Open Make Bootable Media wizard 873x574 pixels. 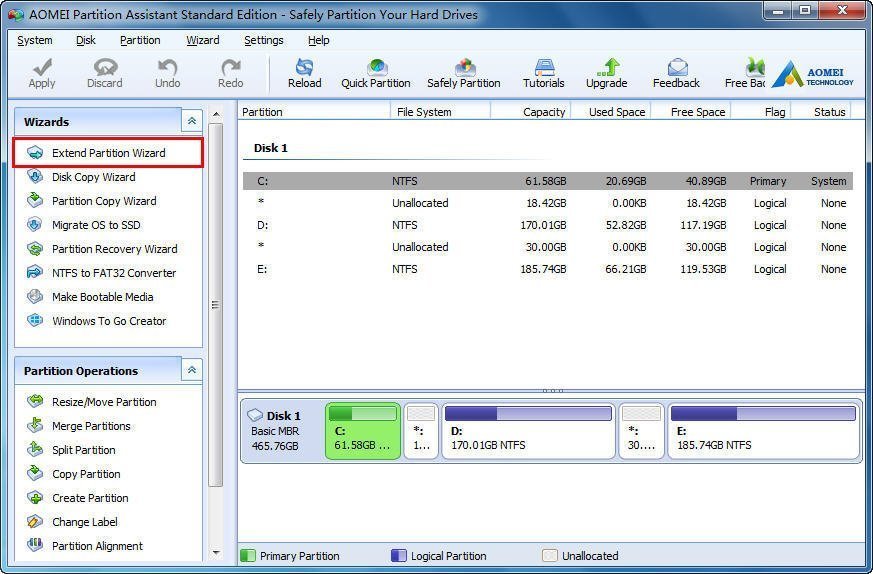click(102, 297)
